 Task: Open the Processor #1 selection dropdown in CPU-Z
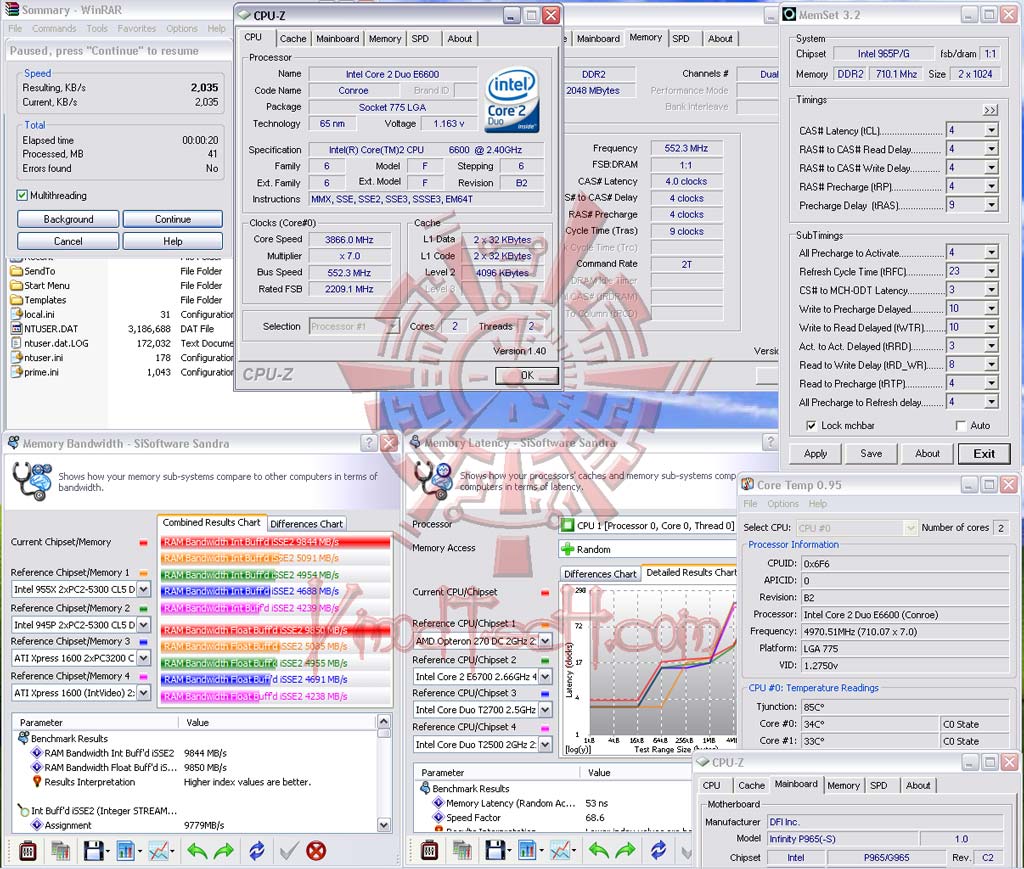point(392,326)
